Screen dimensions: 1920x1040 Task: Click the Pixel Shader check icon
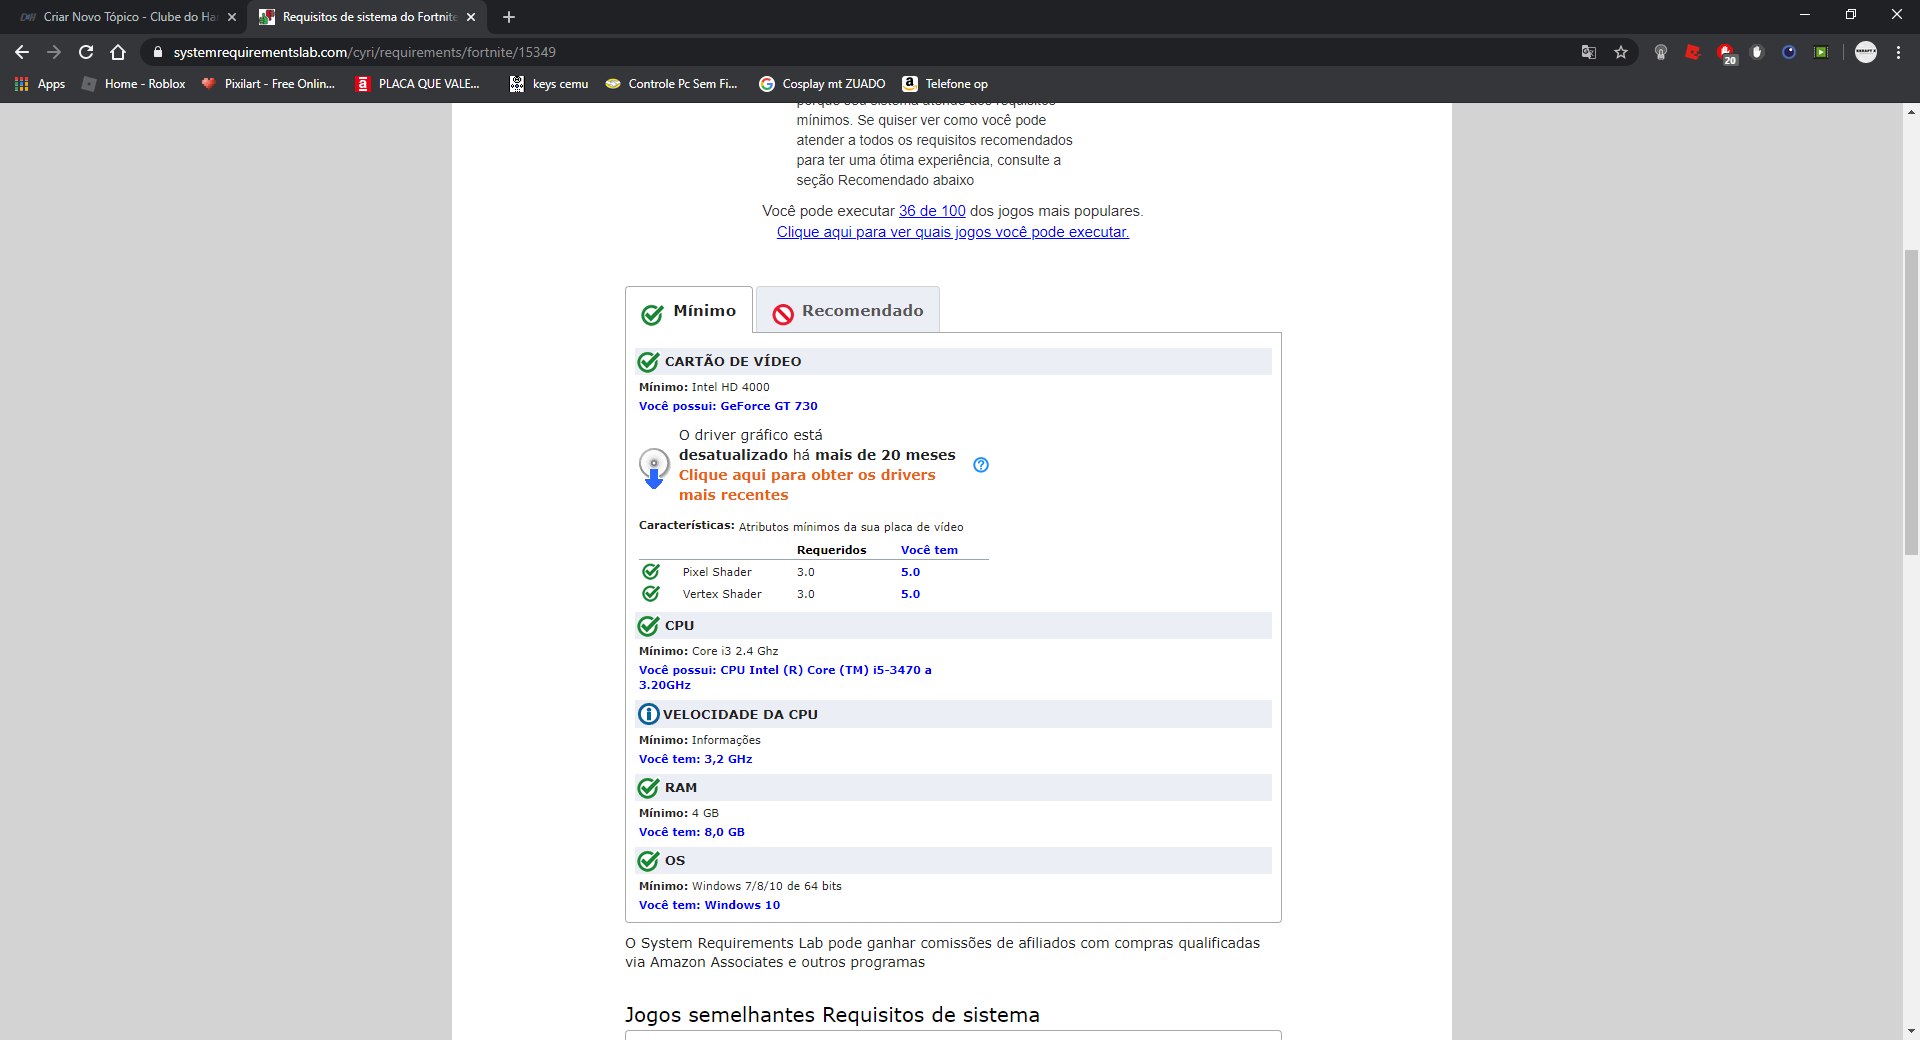point(651,571)
